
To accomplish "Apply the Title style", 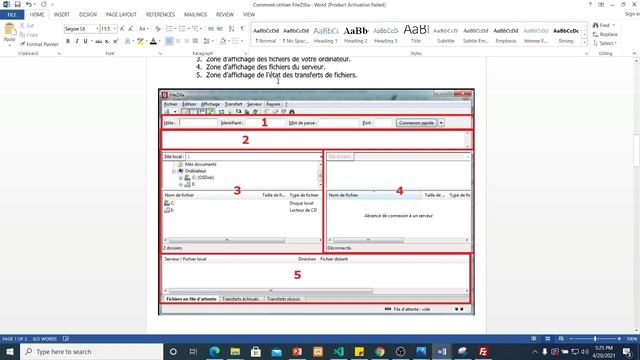I will tap(416, 35).
